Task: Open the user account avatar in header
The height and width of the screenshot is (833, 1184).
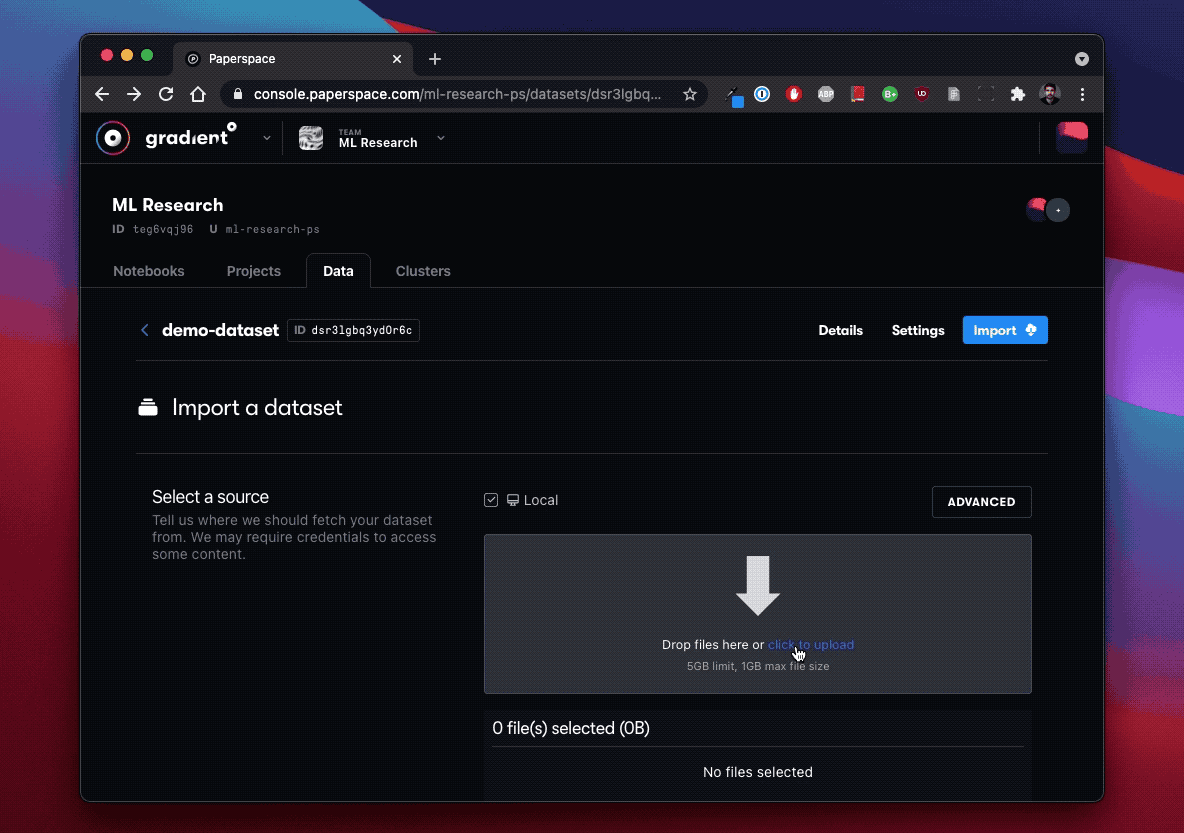Action: pyautogui.click(x=1071, y=137)
